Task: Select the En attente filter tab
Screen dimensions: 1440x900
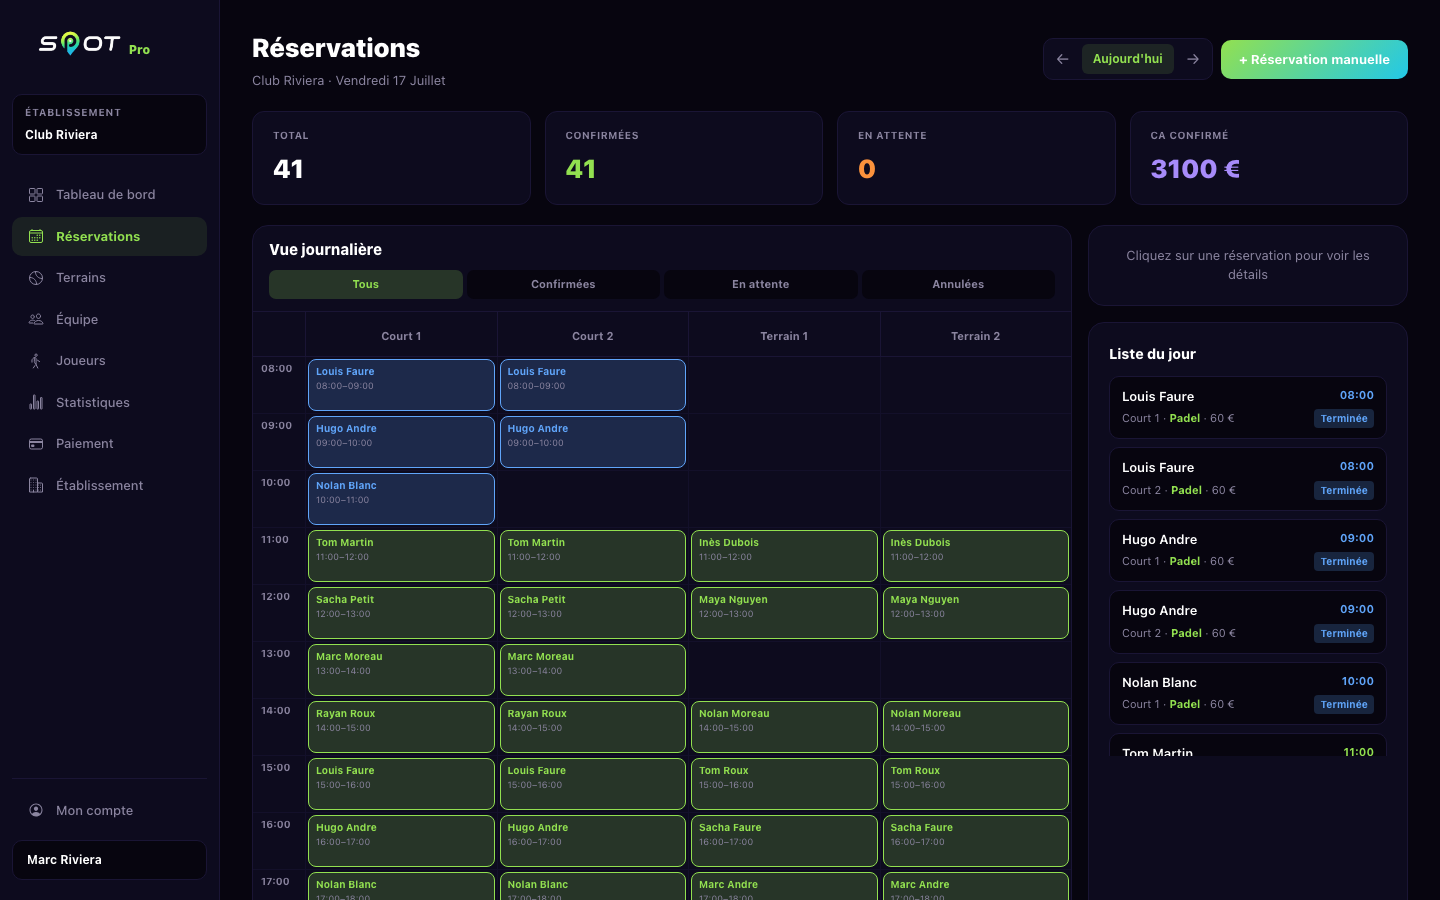Action: point(760,284)
